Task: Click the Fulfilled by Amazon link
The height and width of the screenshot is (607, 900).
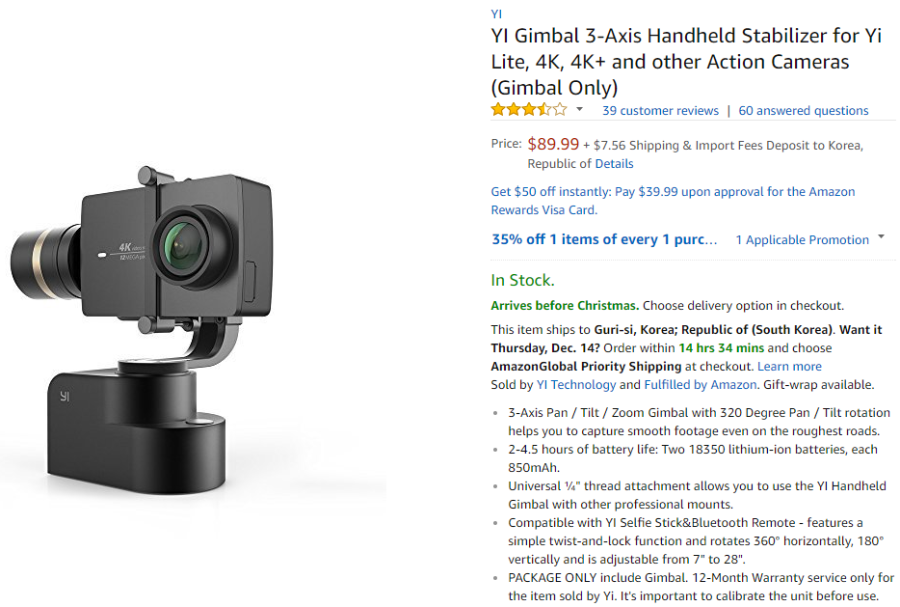Action: point(700,385)
